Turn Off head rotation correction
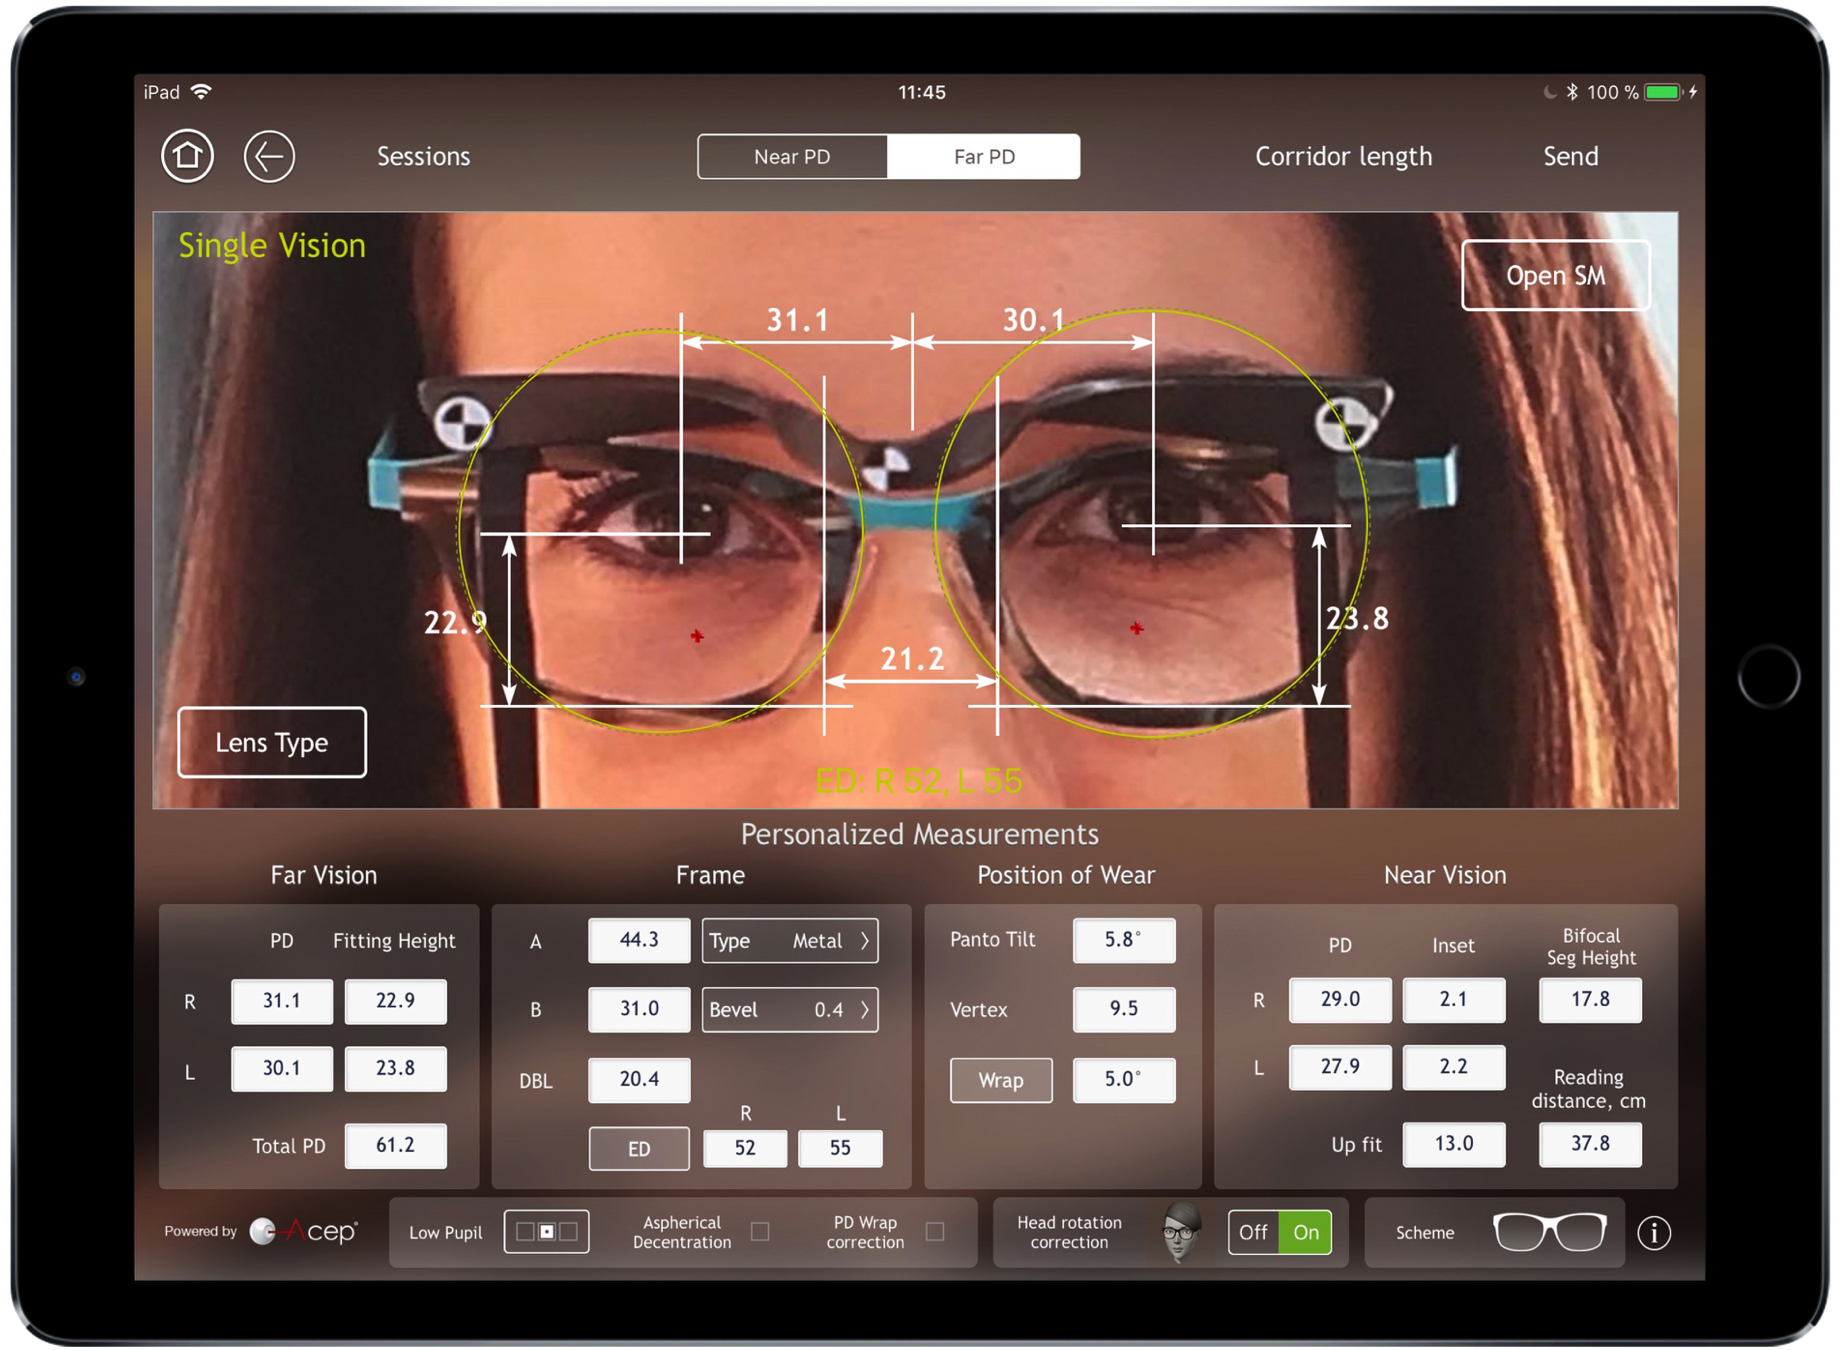1842x1350 pixels. click(x=1253, y=1232)
